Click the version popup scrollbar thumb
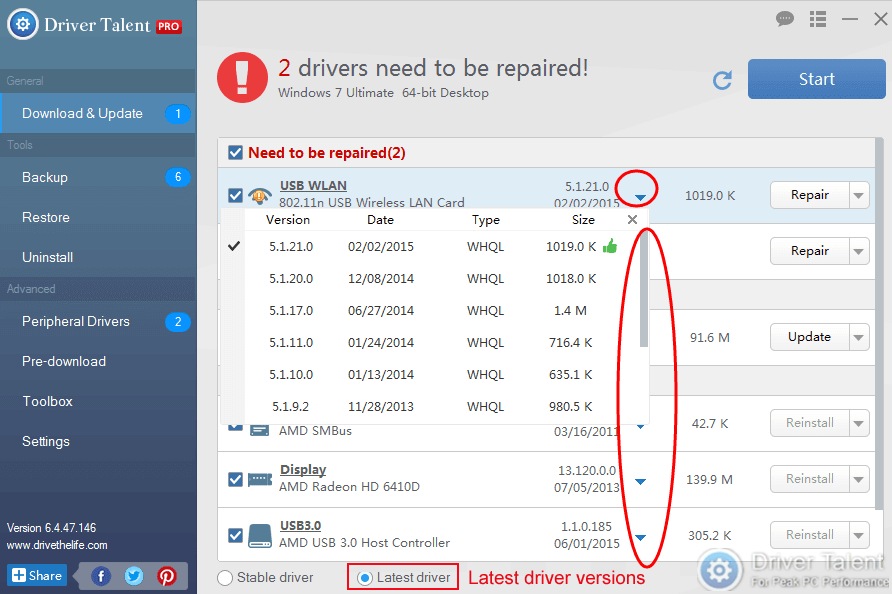The width and height of the screenshot is (892, 594). pyautogui.click(x=643, y=288)
